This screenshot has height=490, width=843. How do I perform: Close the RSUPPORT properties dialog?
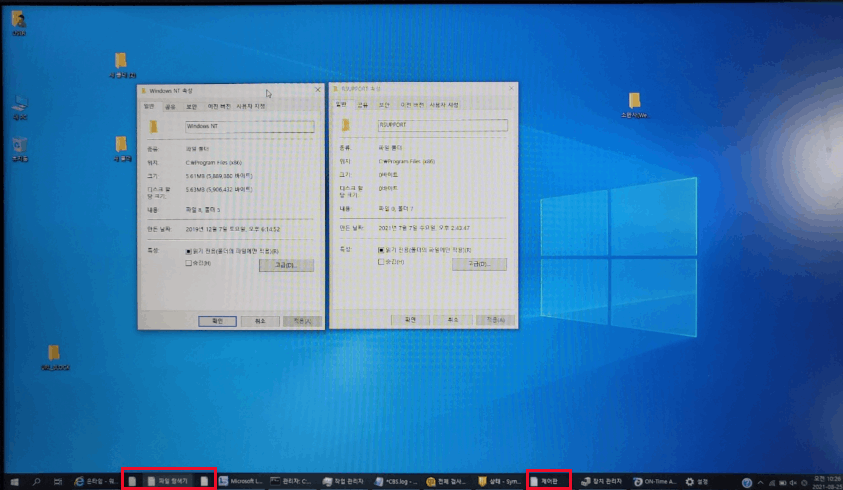coord(511,88)
